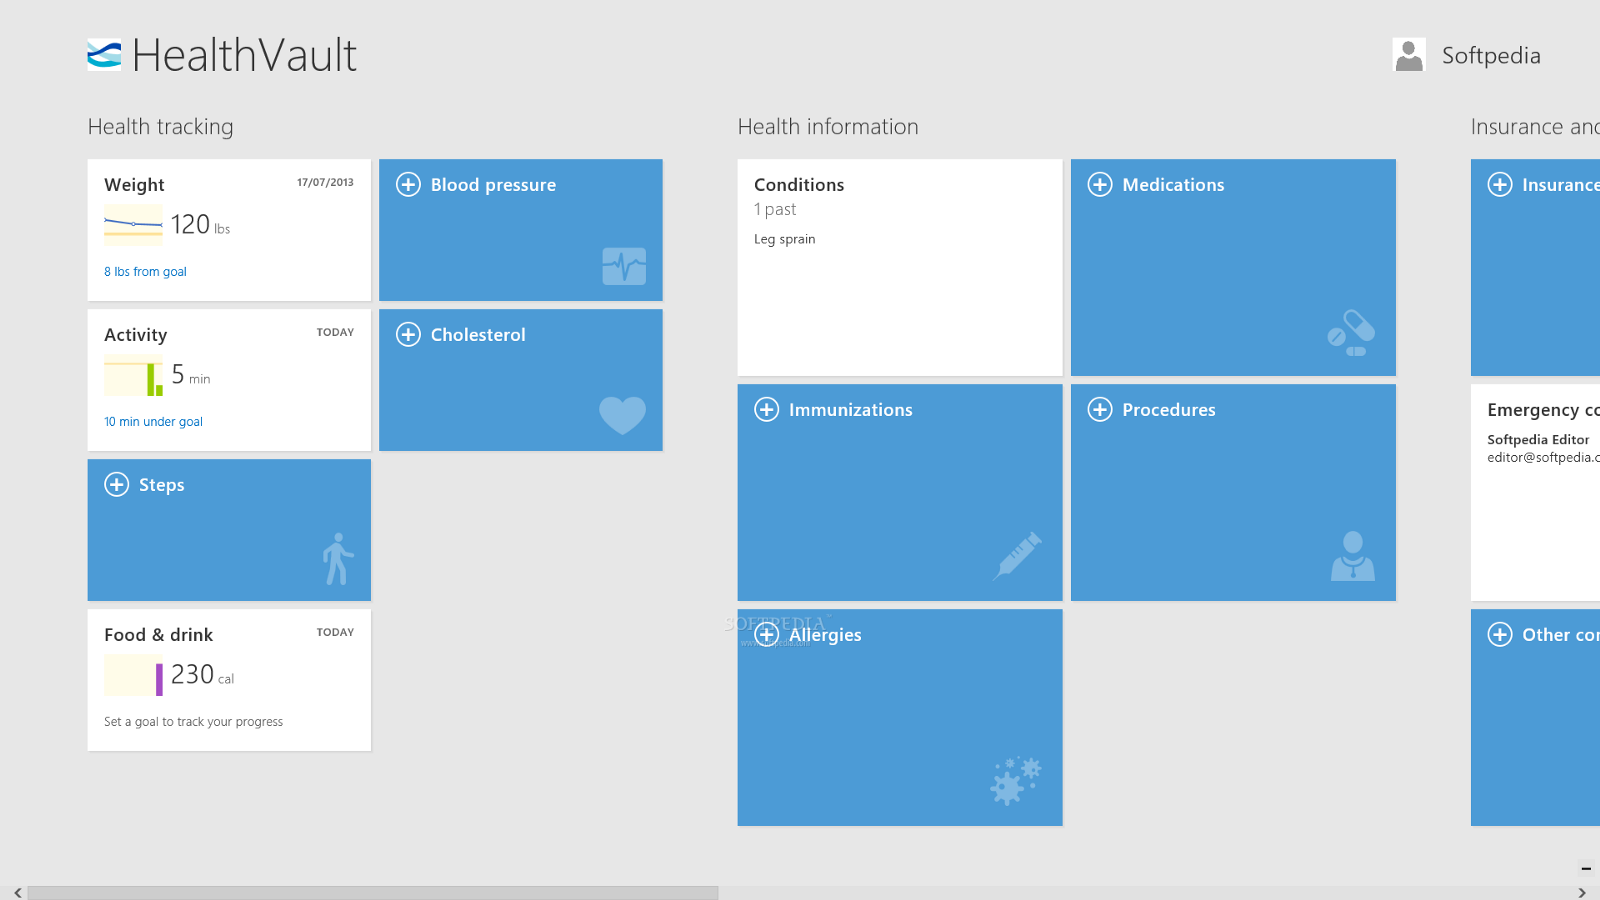
Task: Click the horizontal scrollbar right arrow
Action: [x=1582, y=893]
